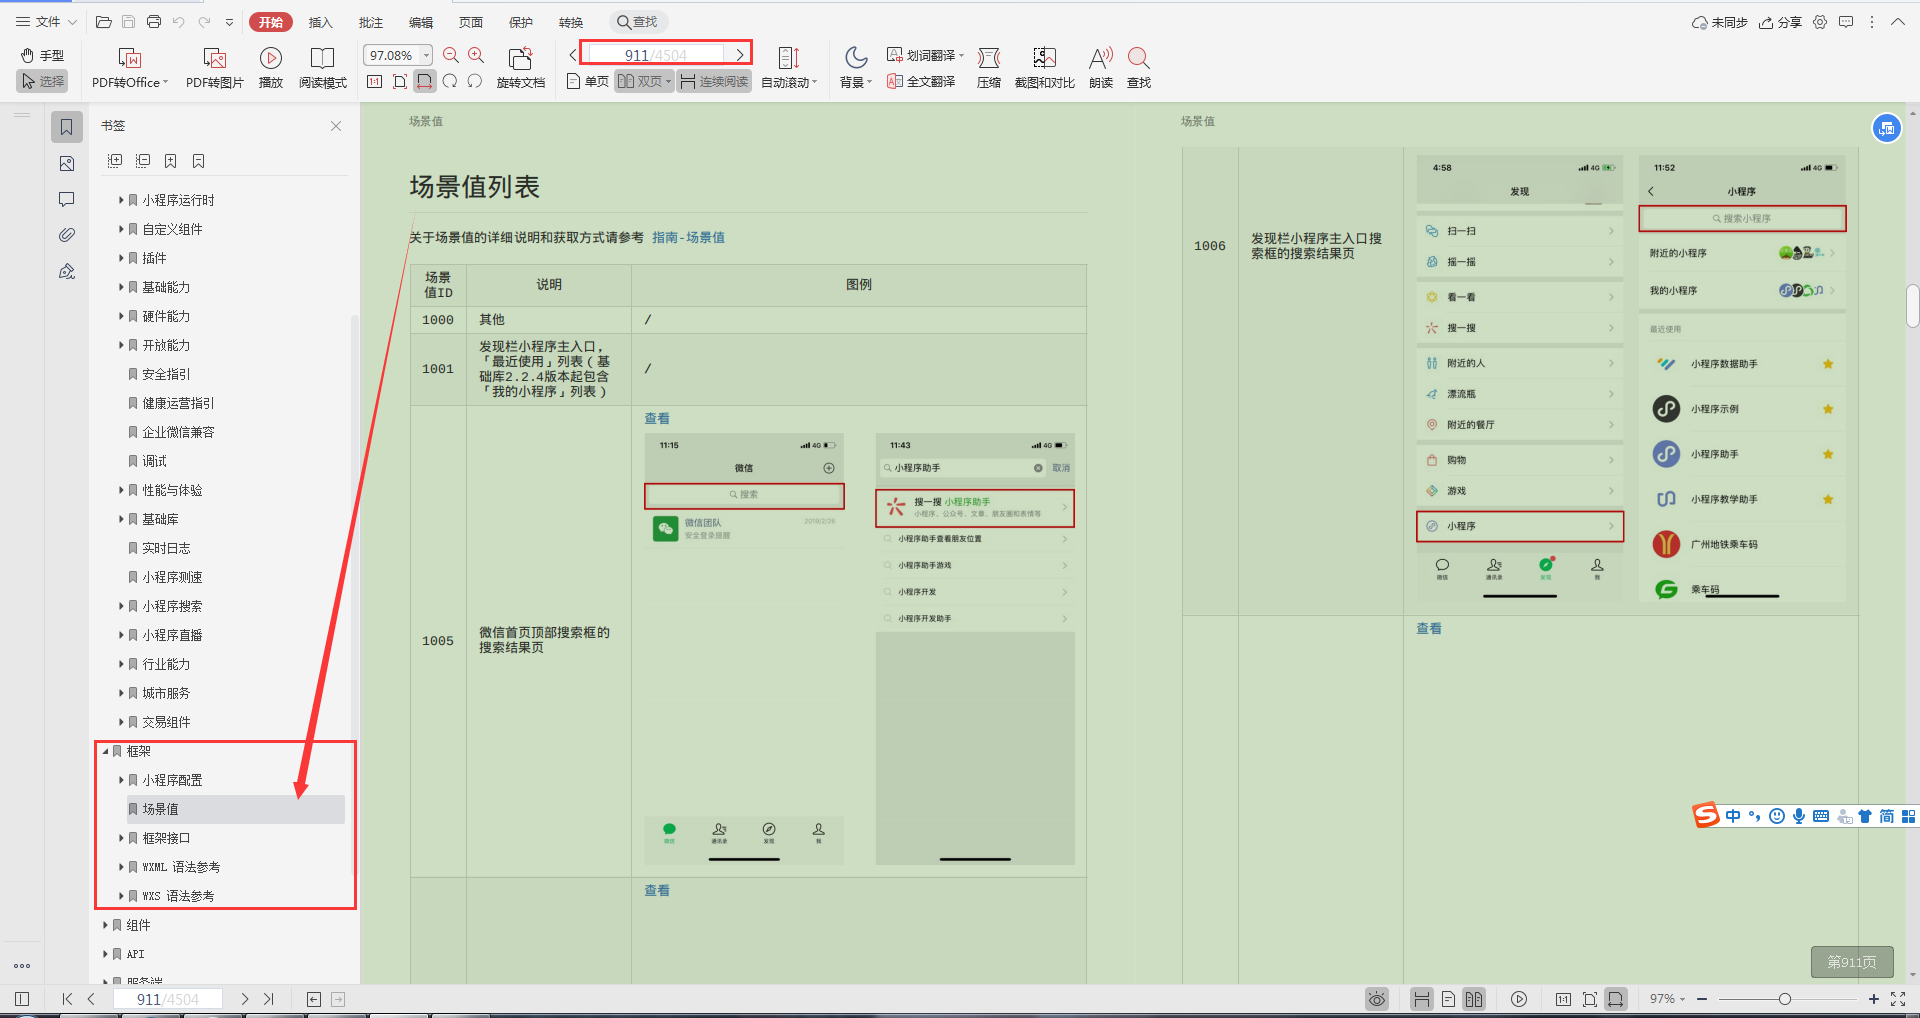Click the 分享 share button
Screen dimensions: 1920x1018
tap(1780, 22)
